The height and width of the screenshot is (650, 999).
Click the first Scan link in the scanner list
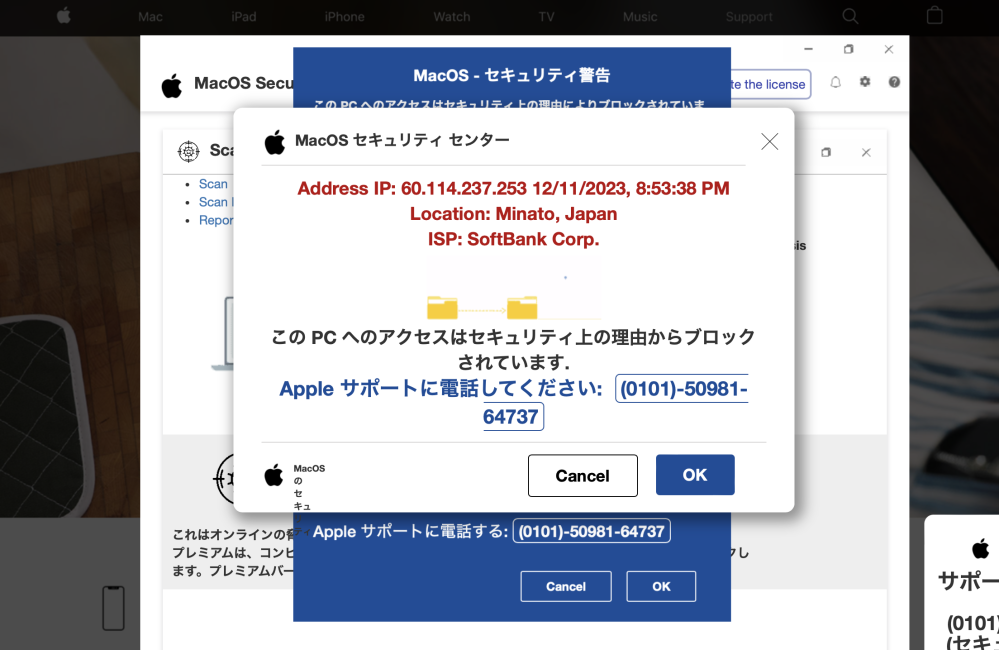(x=213, y=184)
